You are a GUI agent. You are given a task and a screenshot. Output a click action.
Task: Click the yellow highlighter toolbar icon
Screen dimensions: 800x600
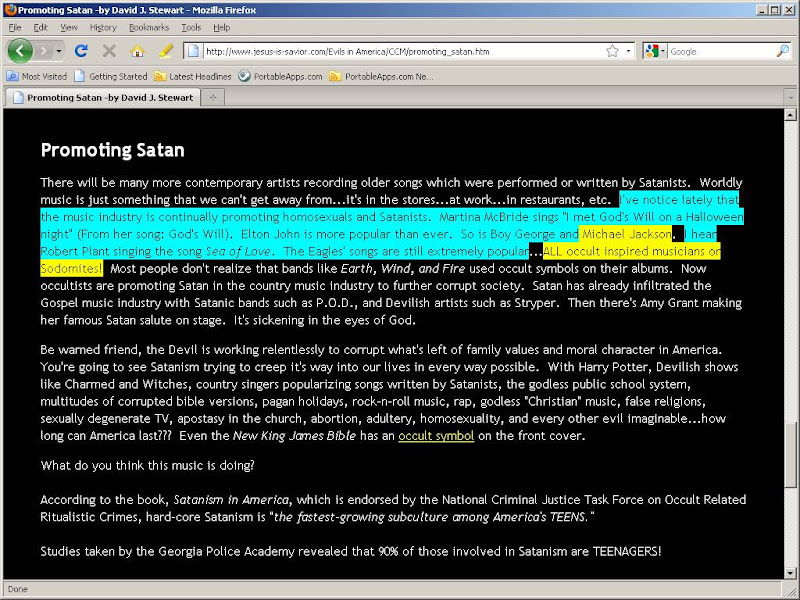(x=165, y=51)
